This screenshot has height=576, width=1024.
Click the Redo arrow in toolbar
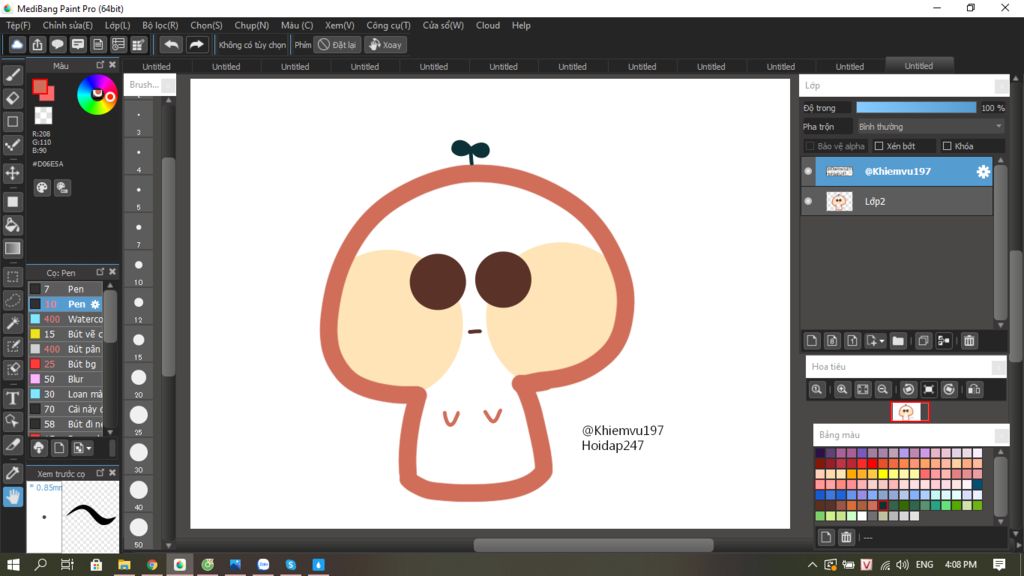[x=196, y=44]
